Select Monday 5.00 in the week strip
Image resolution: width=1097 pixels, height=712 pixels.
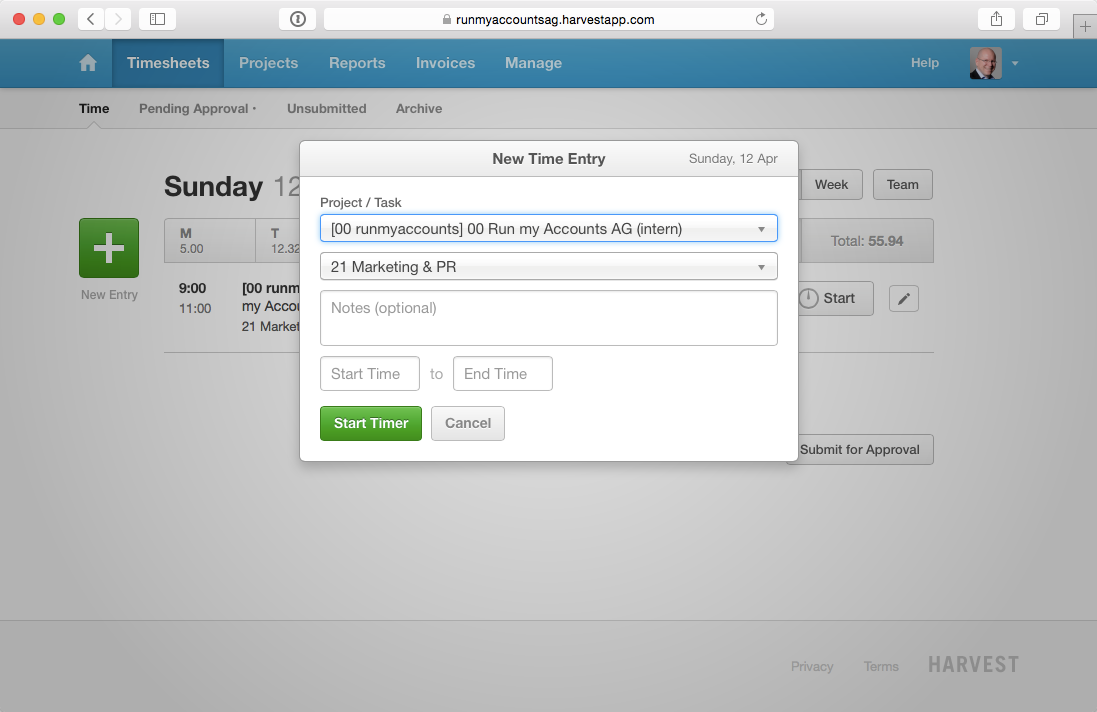tap(210, 241)
